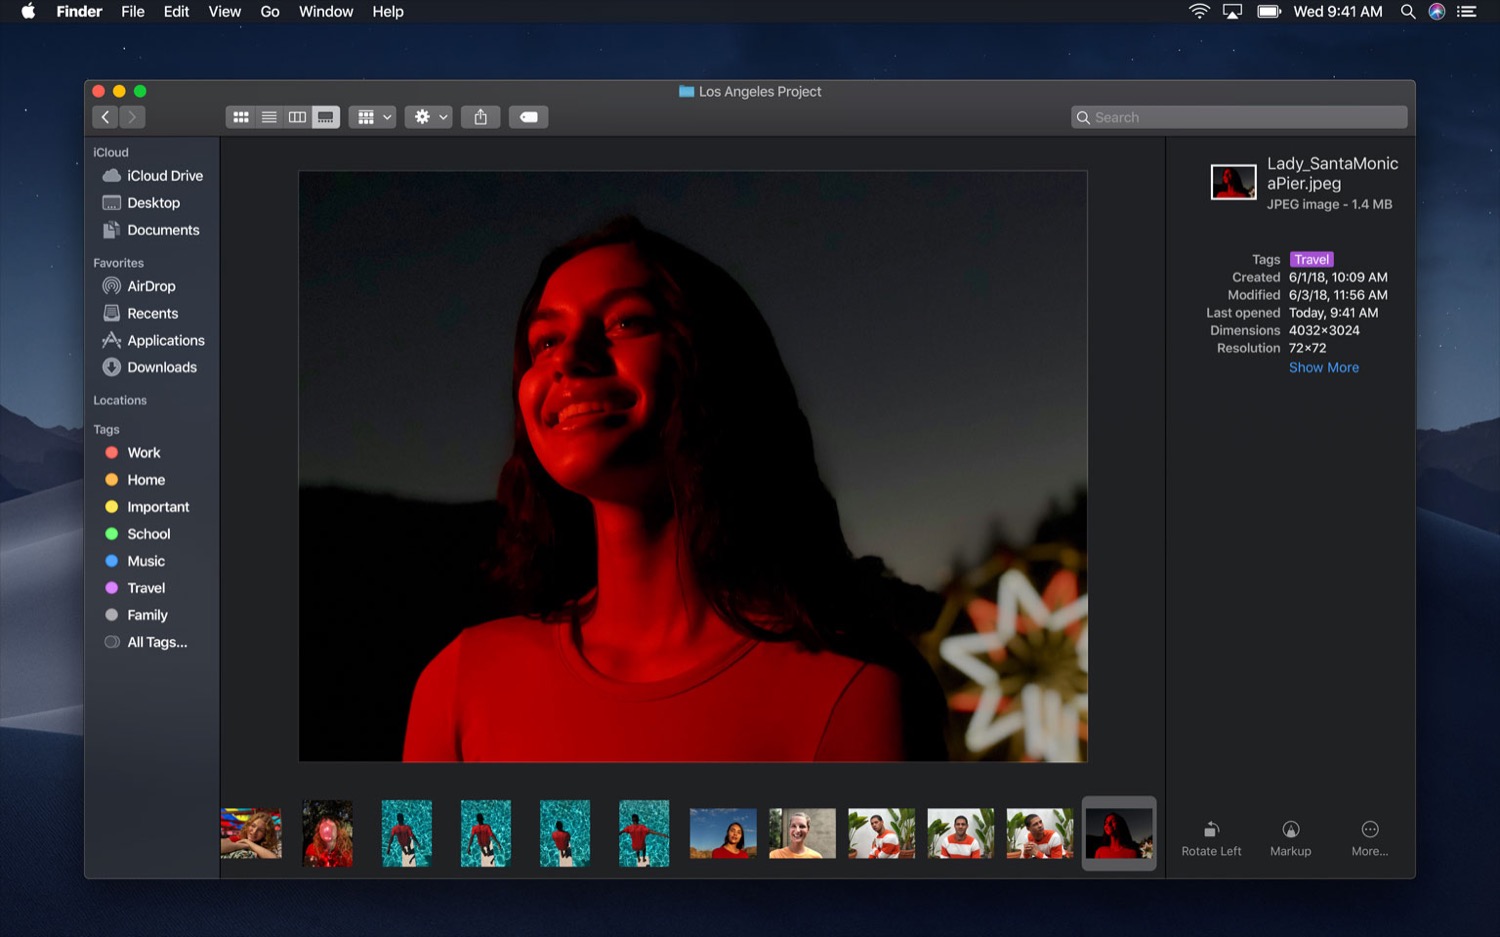This screenshot has width=1500, height=937.
Task: Open the File menu
Action: [133, 12]
